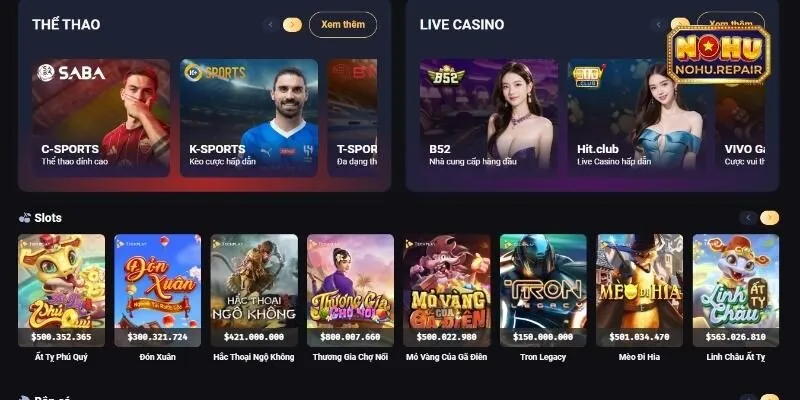Select the Linh Châu Ất Tỵ title link

(736, 357)
